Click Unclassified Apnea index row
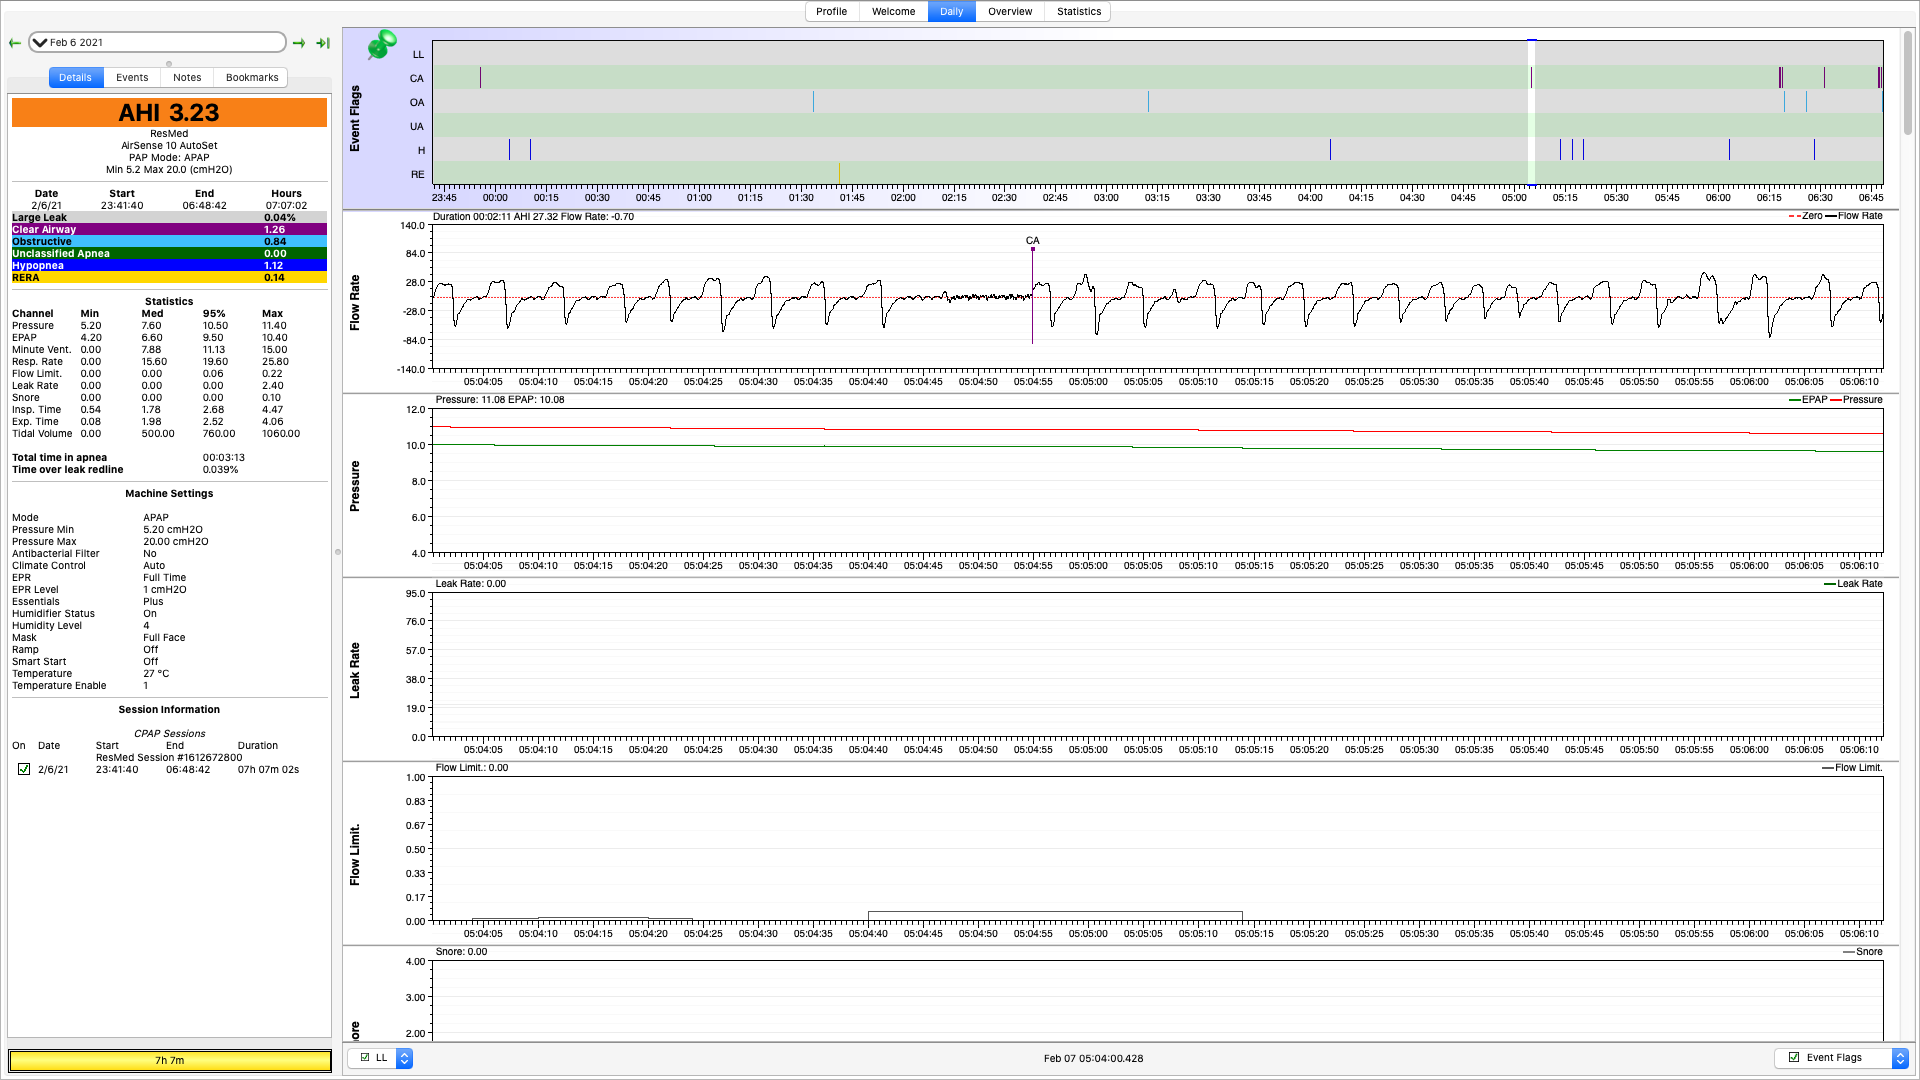The image size is (1920, 1080). [x=169, y=253]
